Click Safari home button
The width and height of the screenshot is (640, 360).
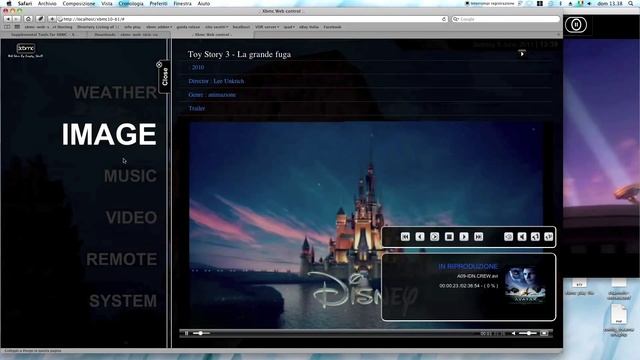pyautogui.click(x=28, y=19)
